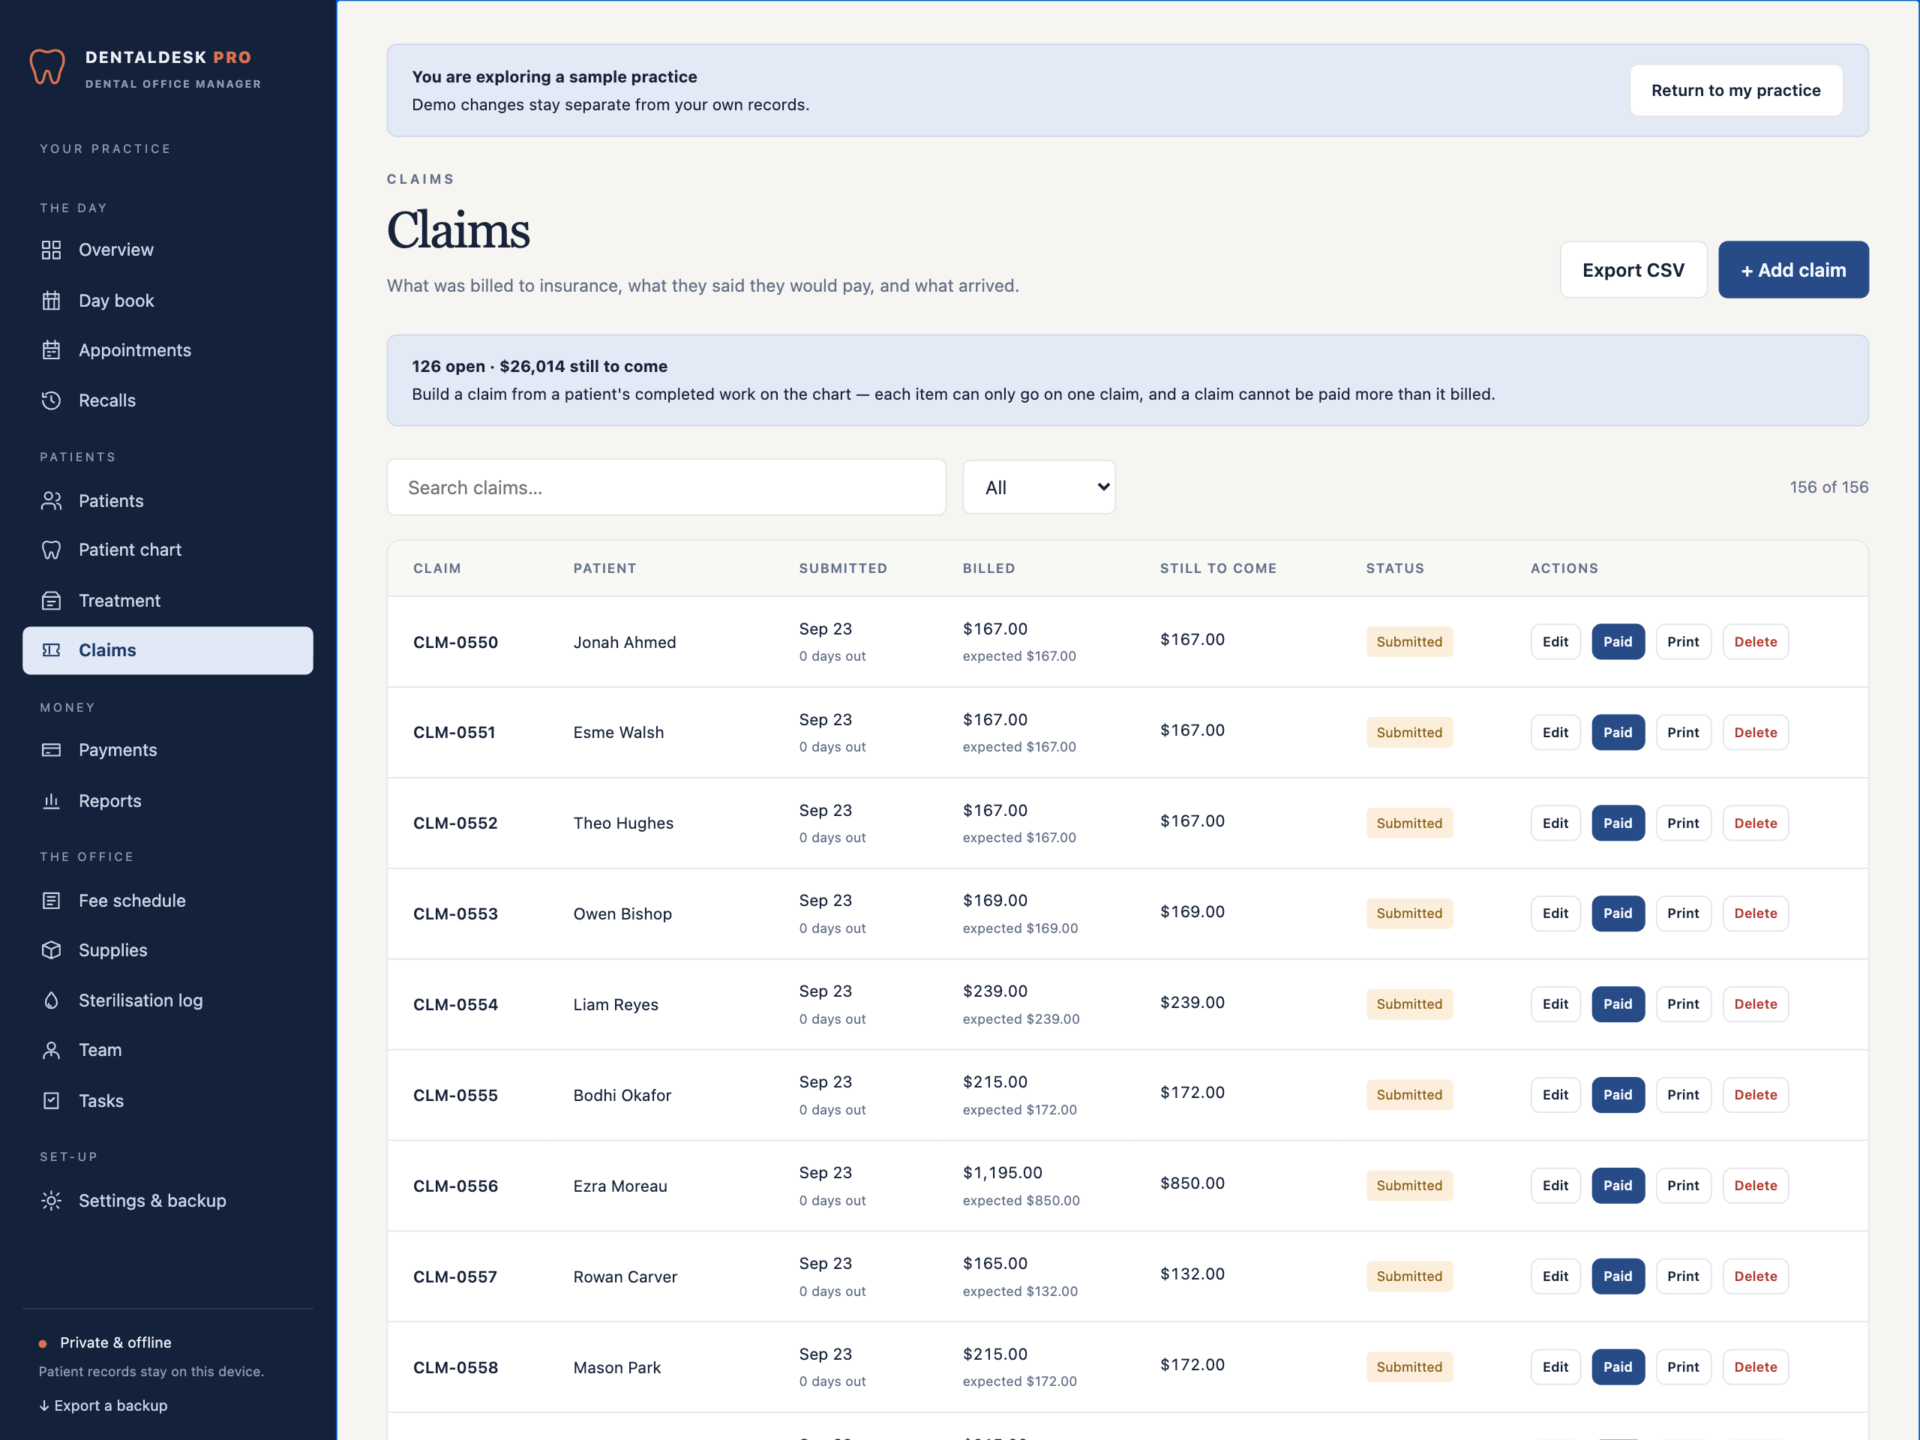
Task: Open the Tasks page
Action: click(x=168, y=1100)
